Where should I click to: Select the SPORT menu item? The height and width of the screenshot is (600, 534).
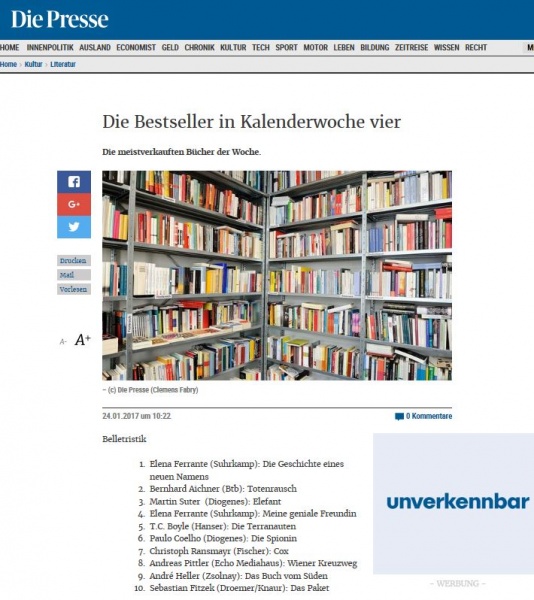[x=286, y=47]
